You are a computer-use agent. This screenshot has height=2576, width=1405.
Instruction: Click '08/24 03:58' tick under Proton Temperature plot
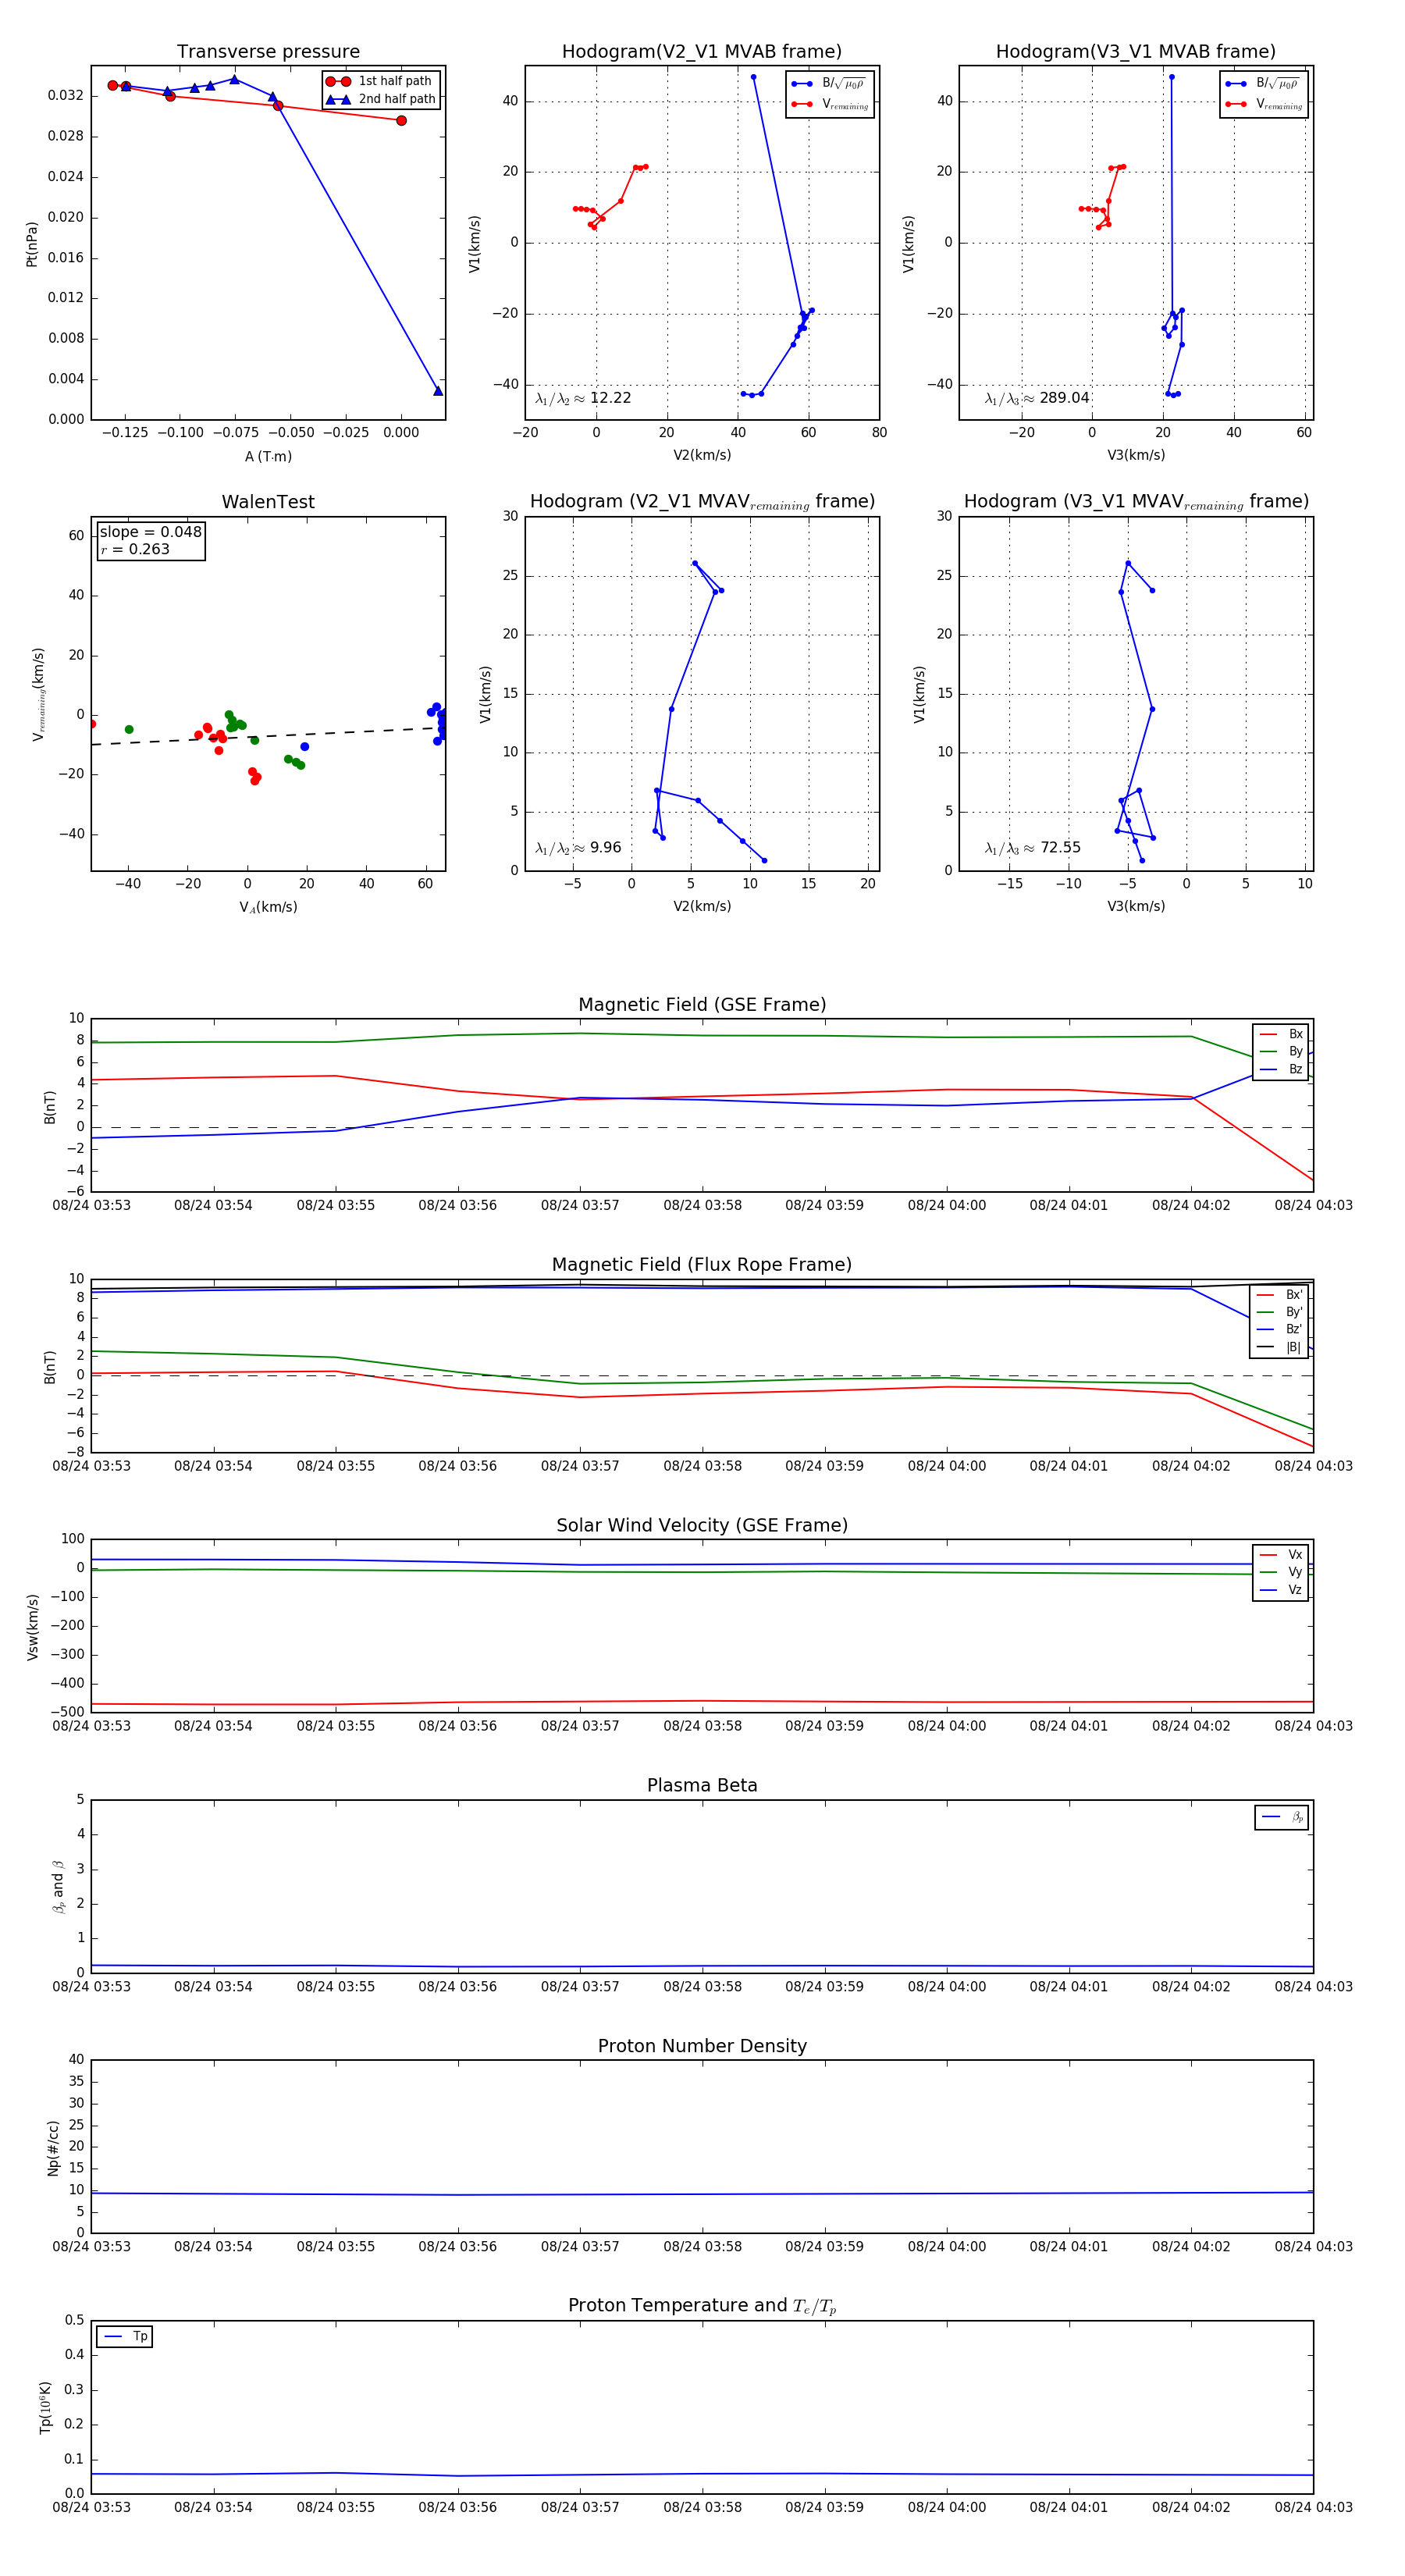click(x=702, y=2507)
